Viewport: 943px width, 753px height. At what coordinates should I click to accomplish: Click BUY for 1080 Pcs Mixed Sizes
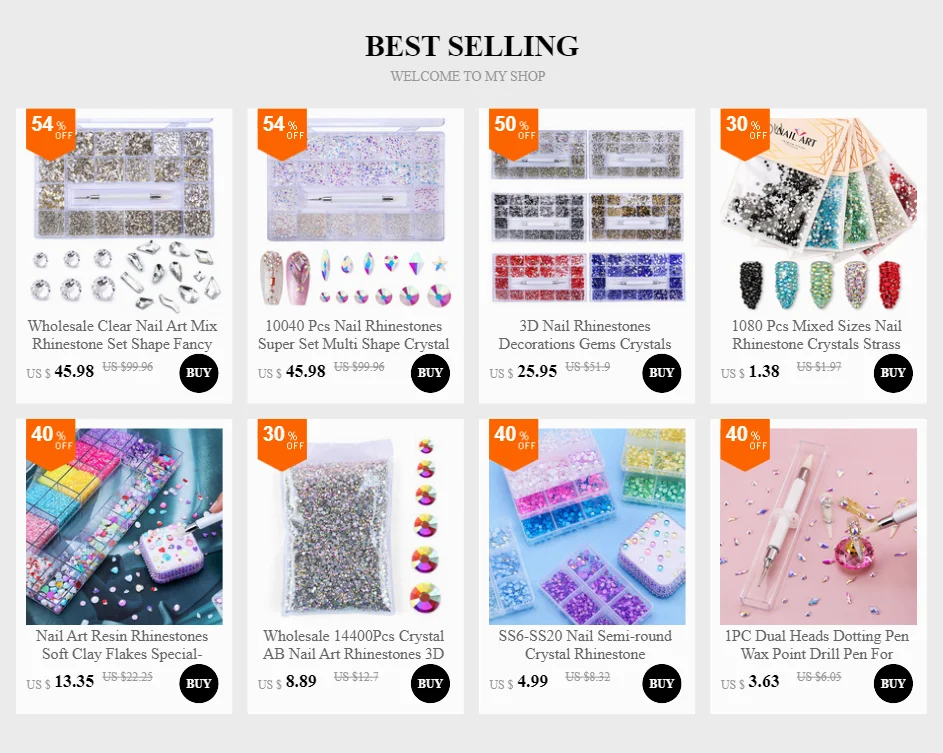point(893,373)
